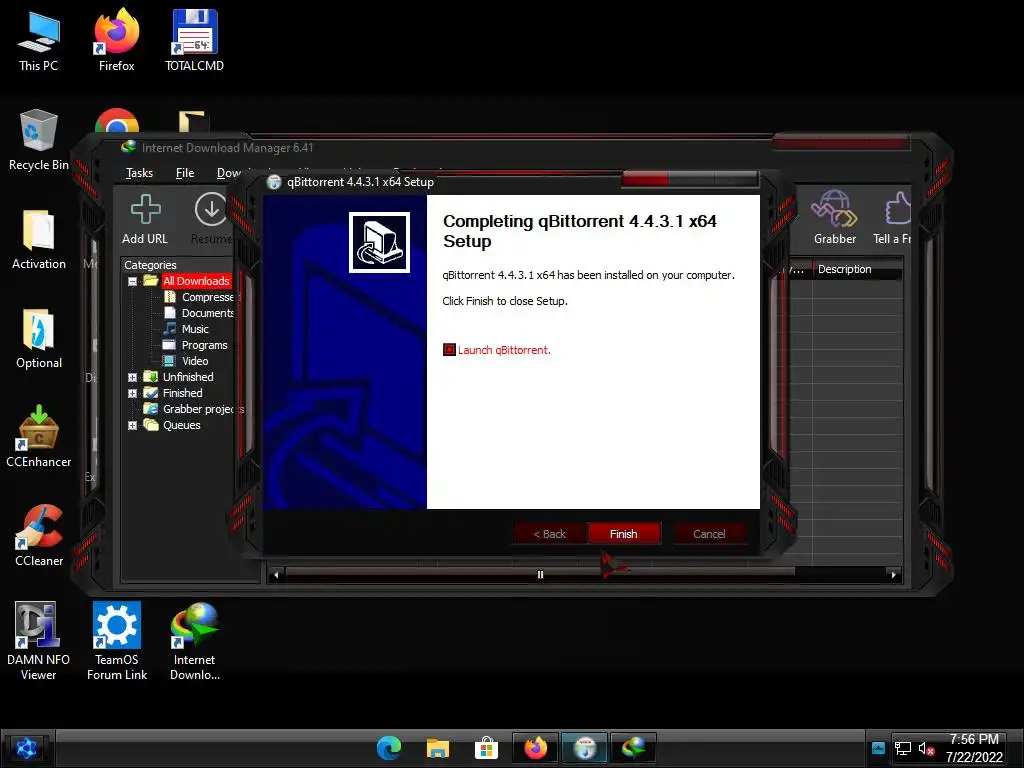This screenshot has height=768, width=1024.
Task: Click the Back button in Setup
Action: pos(550,534)
